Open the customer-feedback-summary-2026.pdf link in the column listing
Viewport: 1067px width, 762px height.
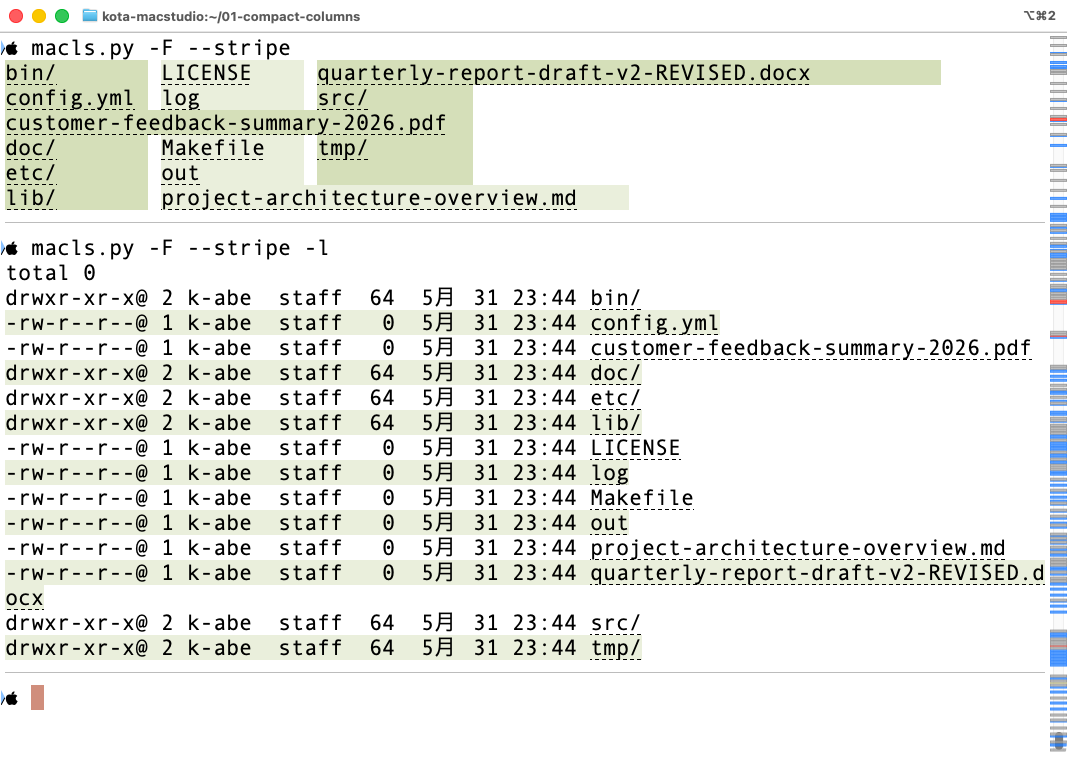coord(226,123)
